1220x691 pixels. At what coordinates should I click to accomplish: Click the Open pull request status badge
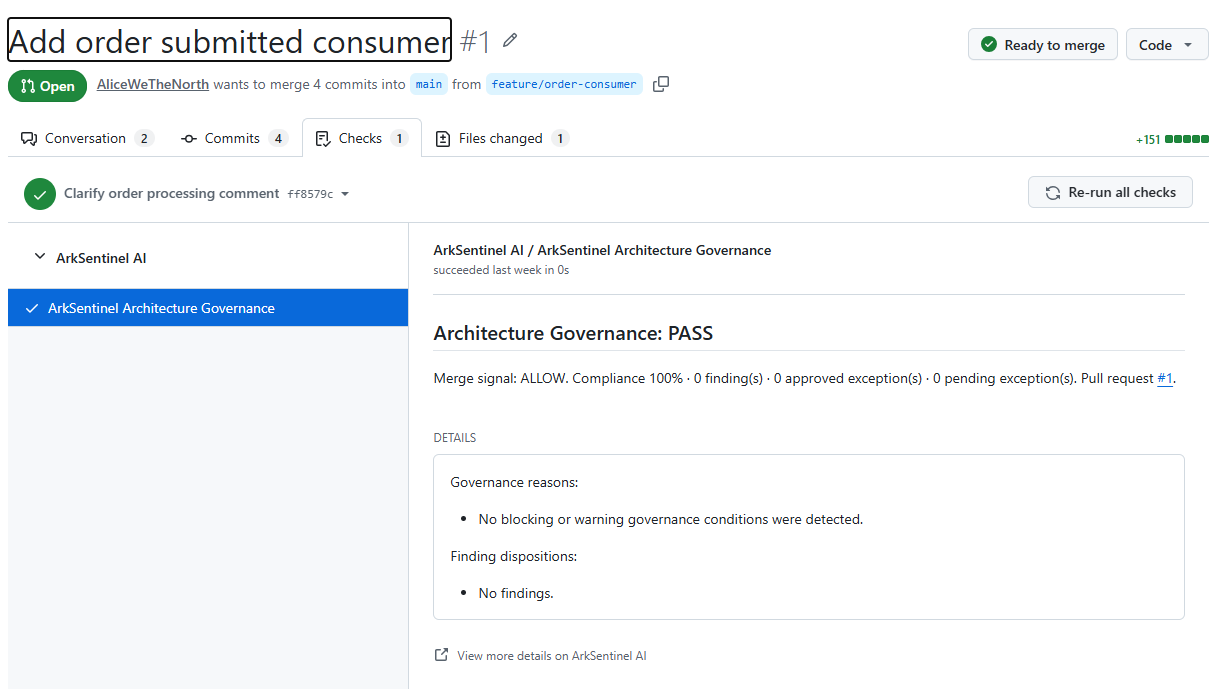(x=47, y=86)
